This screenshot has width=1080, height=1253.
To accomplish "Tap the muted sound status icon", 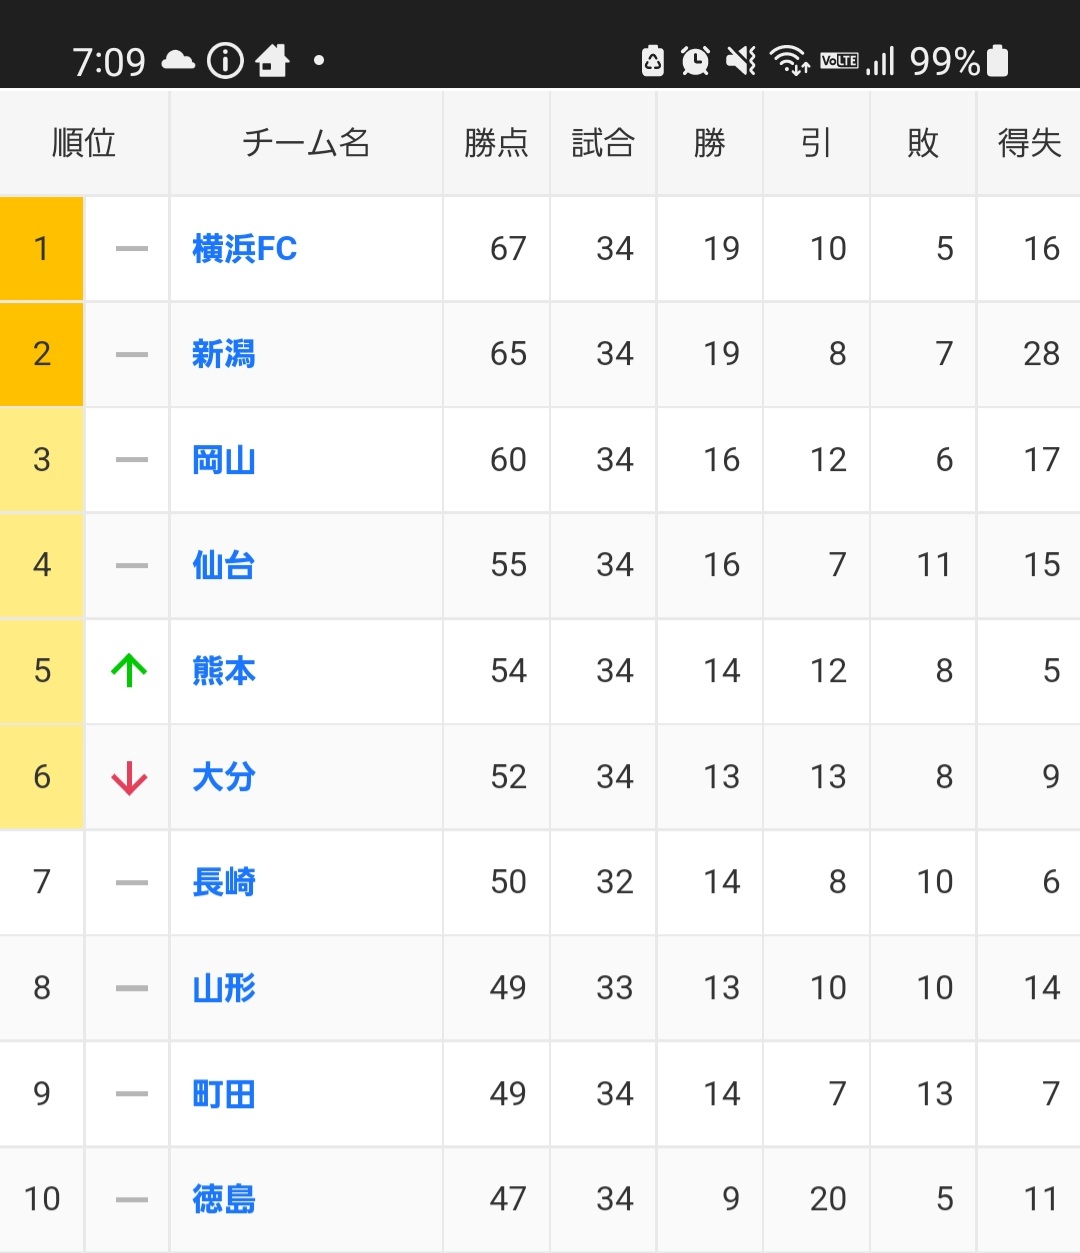I will click(x=741, y=61).
